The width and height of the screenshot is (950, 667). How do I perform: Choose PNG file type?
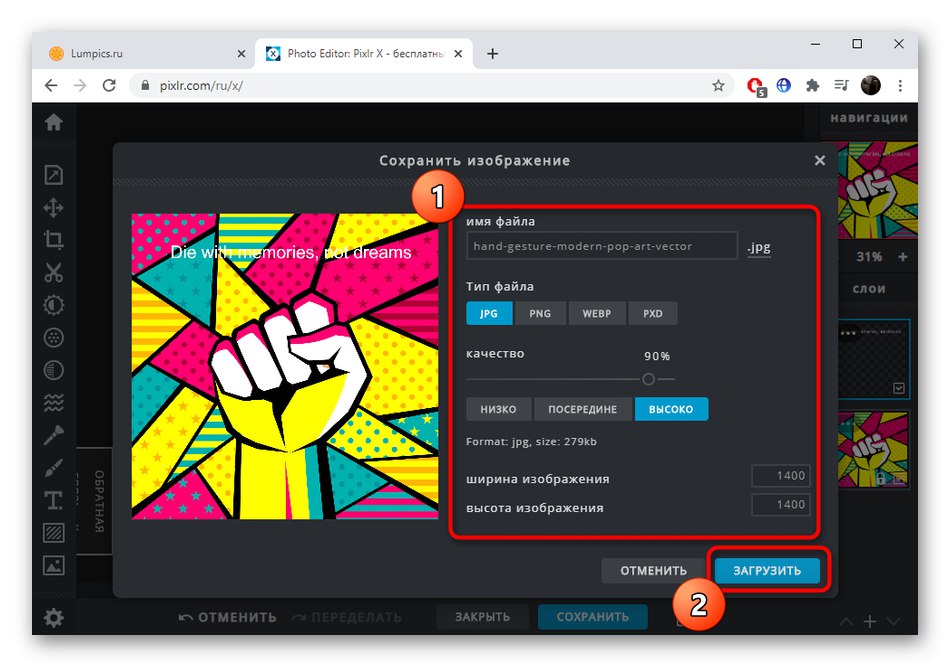pyautogui.click(x=540, y=313)
